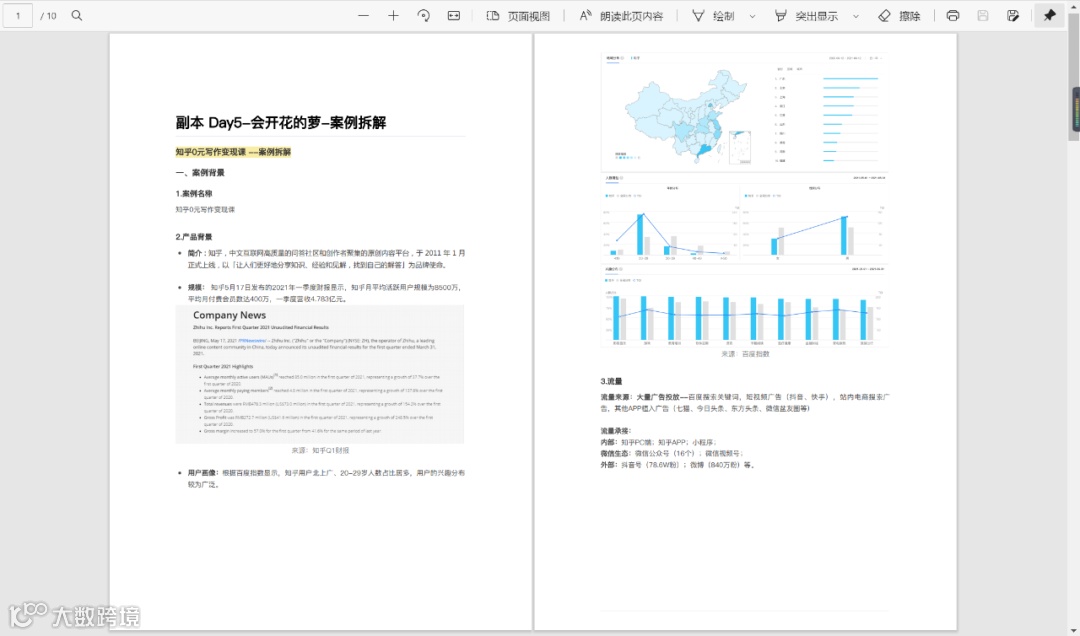Expand the 突出显示 dropdown arrow
Viewport: 1080px width, 636px height.
pos(856,16)
